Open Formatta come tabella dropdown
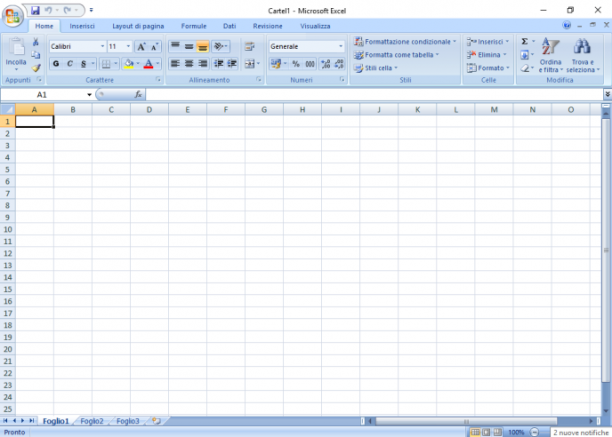612x437 pixels. click(x=396, y=55)
